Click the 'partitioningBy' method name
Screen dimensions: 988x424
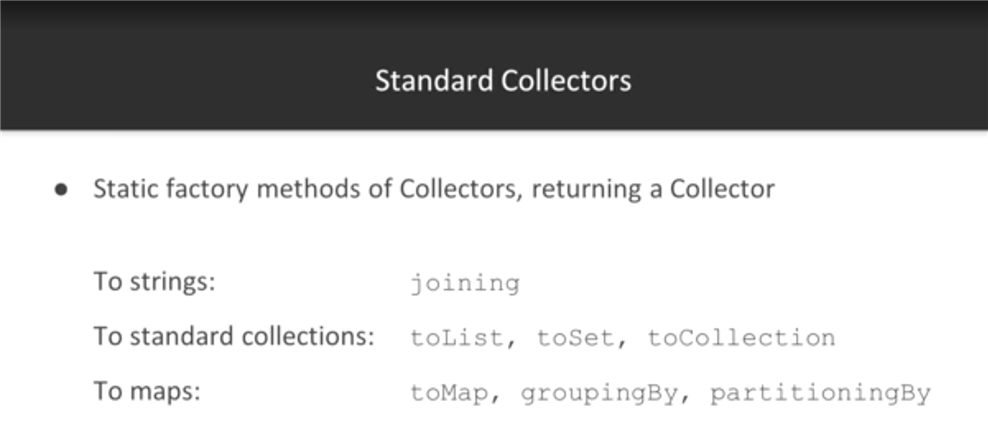click(820, 394)
